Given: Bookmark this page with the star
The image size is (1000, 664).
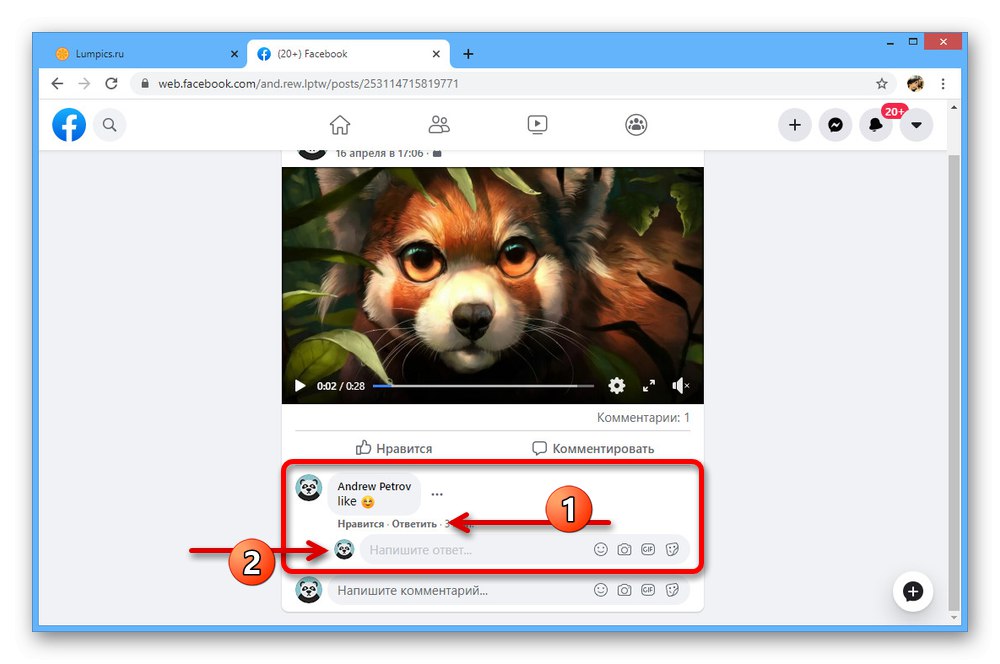Looking at the screenshot, I should pos(881,84).
